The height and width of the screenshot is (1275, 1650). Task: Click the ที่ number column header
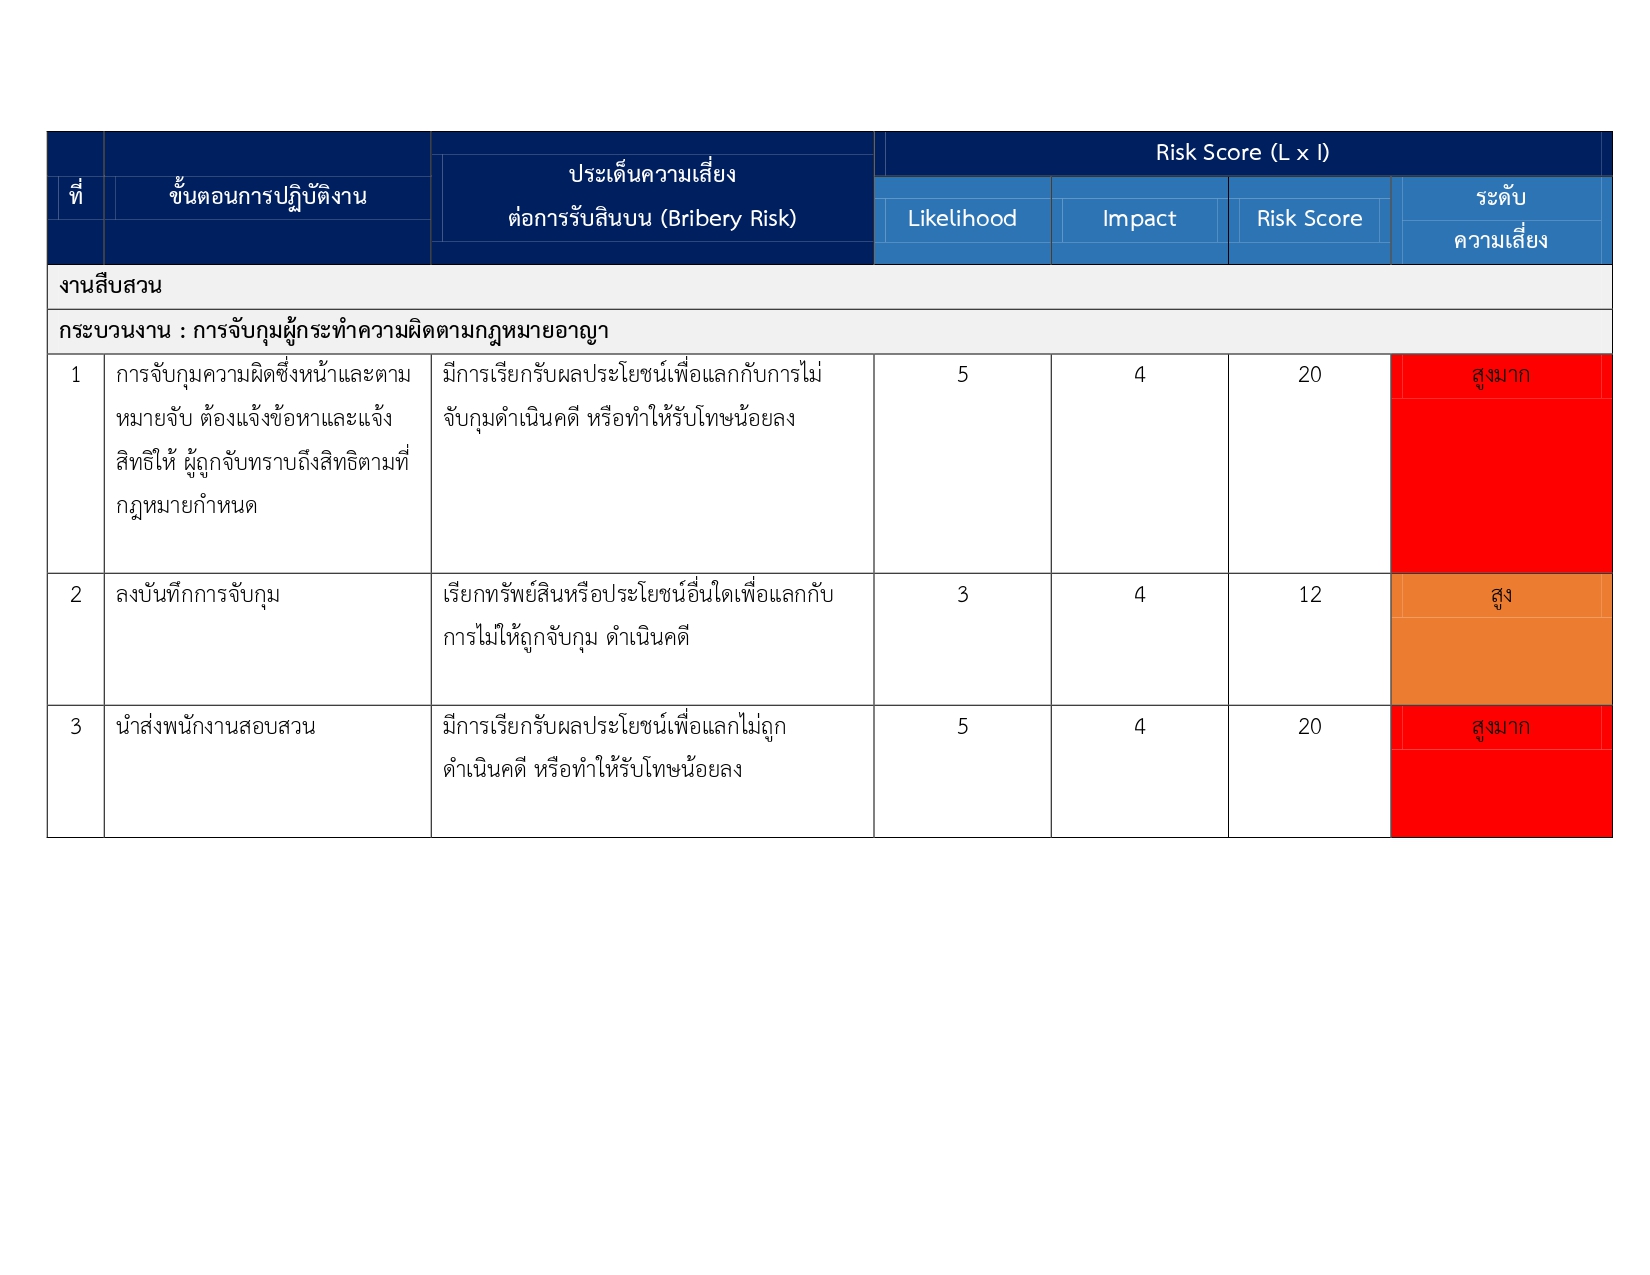coord(76,197)
